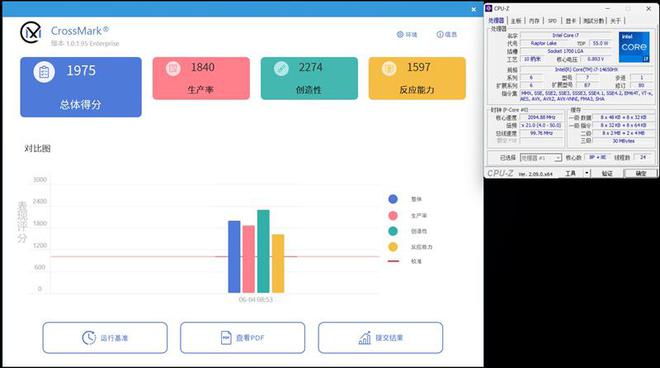Click the 反应能力 1597 score card
The height and width of the screenshot is (368, 660).
pos(417,78)
